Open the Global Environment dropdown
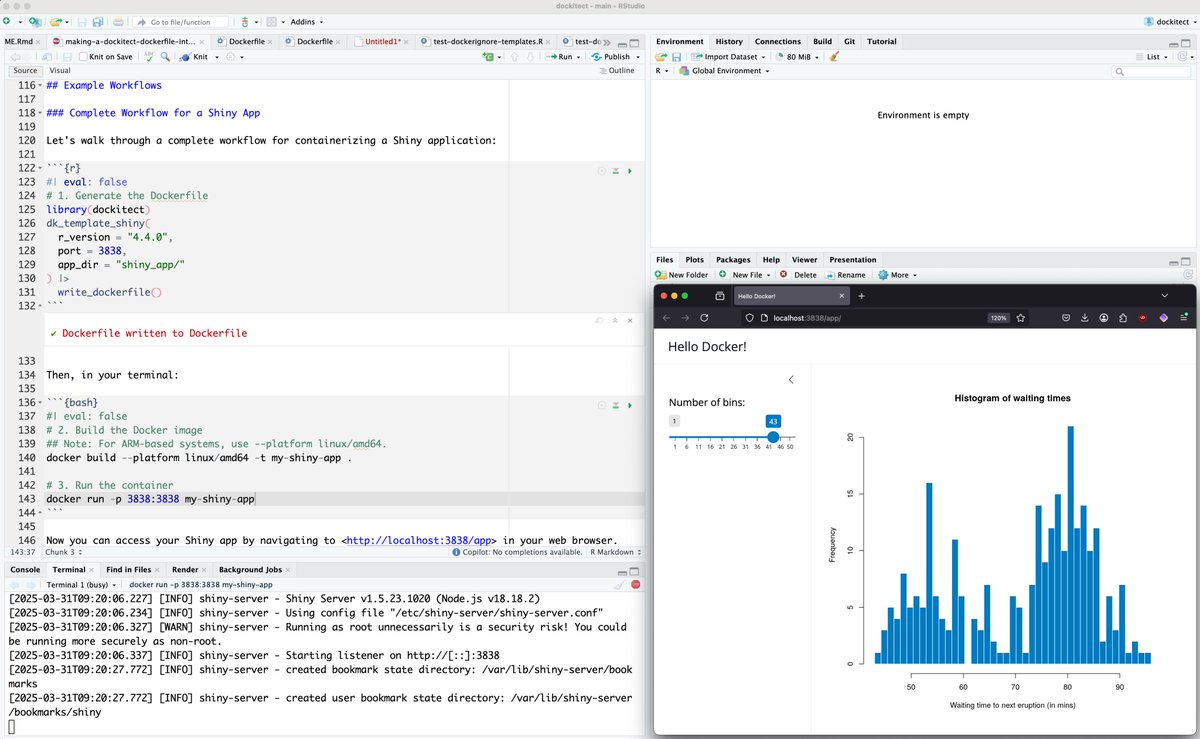 [725, 71]
